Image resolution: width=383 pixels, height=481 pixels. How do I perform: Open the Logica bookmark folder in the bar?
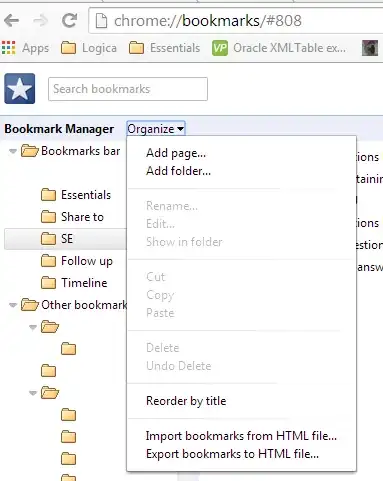point(89,48)
